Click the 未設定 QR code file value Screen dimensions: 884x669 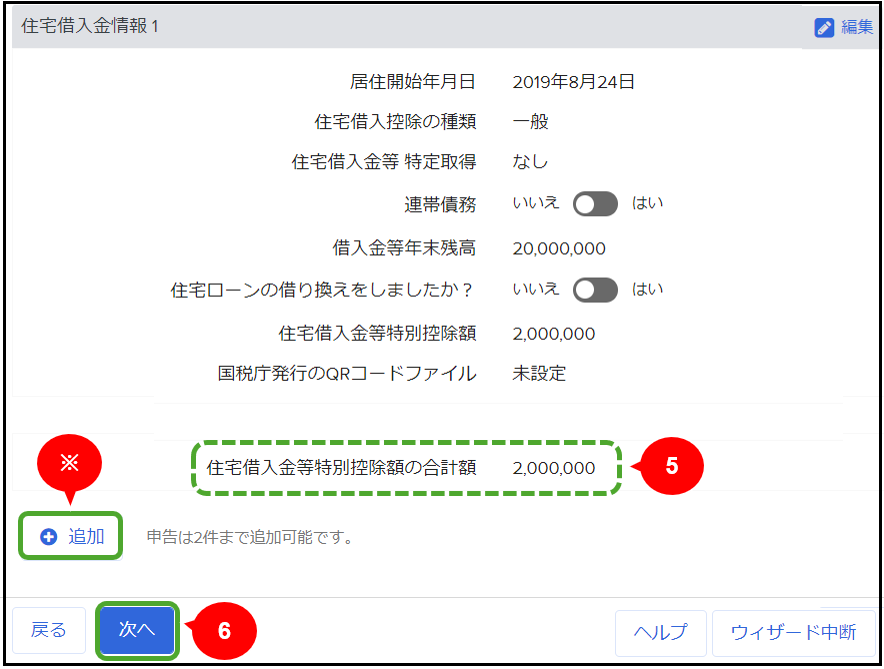539,374
